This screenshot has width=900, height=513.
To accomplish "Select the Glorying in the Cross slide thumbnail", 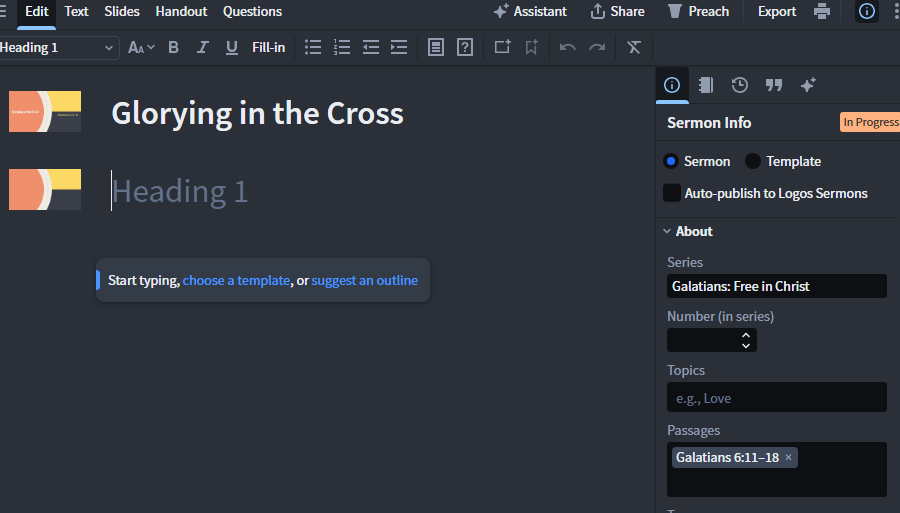I will pyautogui.click(x=45, y=111).
